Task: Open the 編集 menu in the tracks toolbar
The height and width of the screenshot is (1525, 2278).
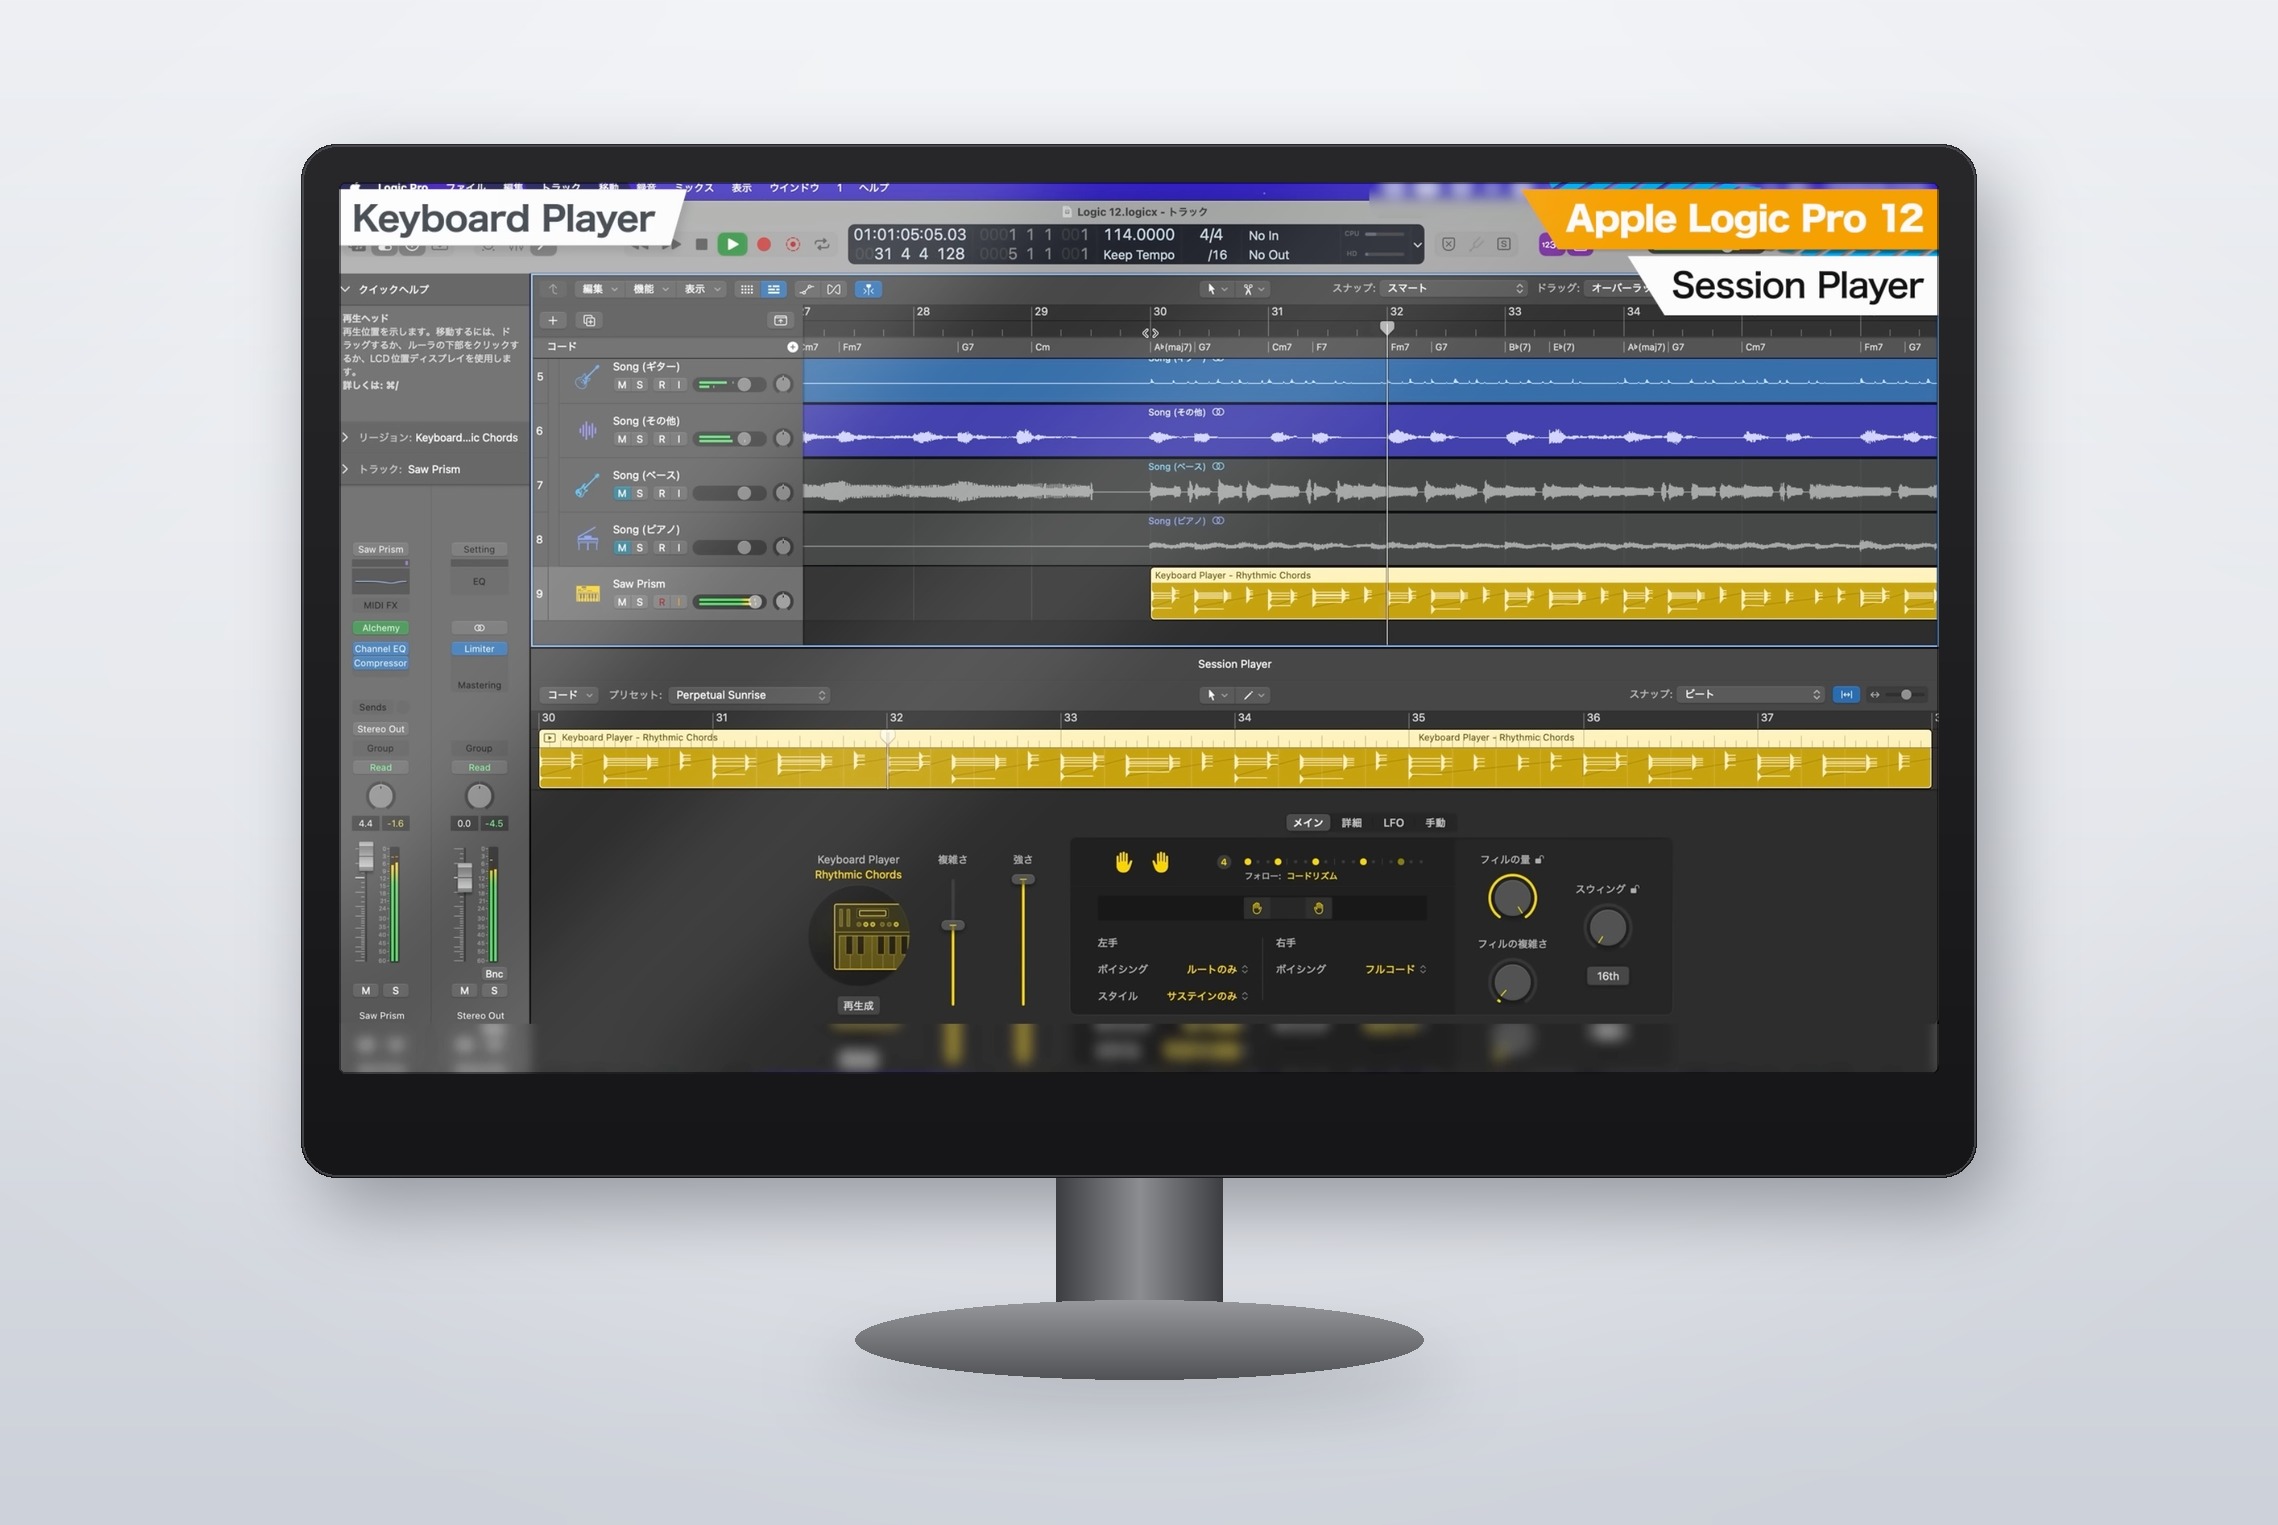Action: pyautogui.click(x=598, y=289)
